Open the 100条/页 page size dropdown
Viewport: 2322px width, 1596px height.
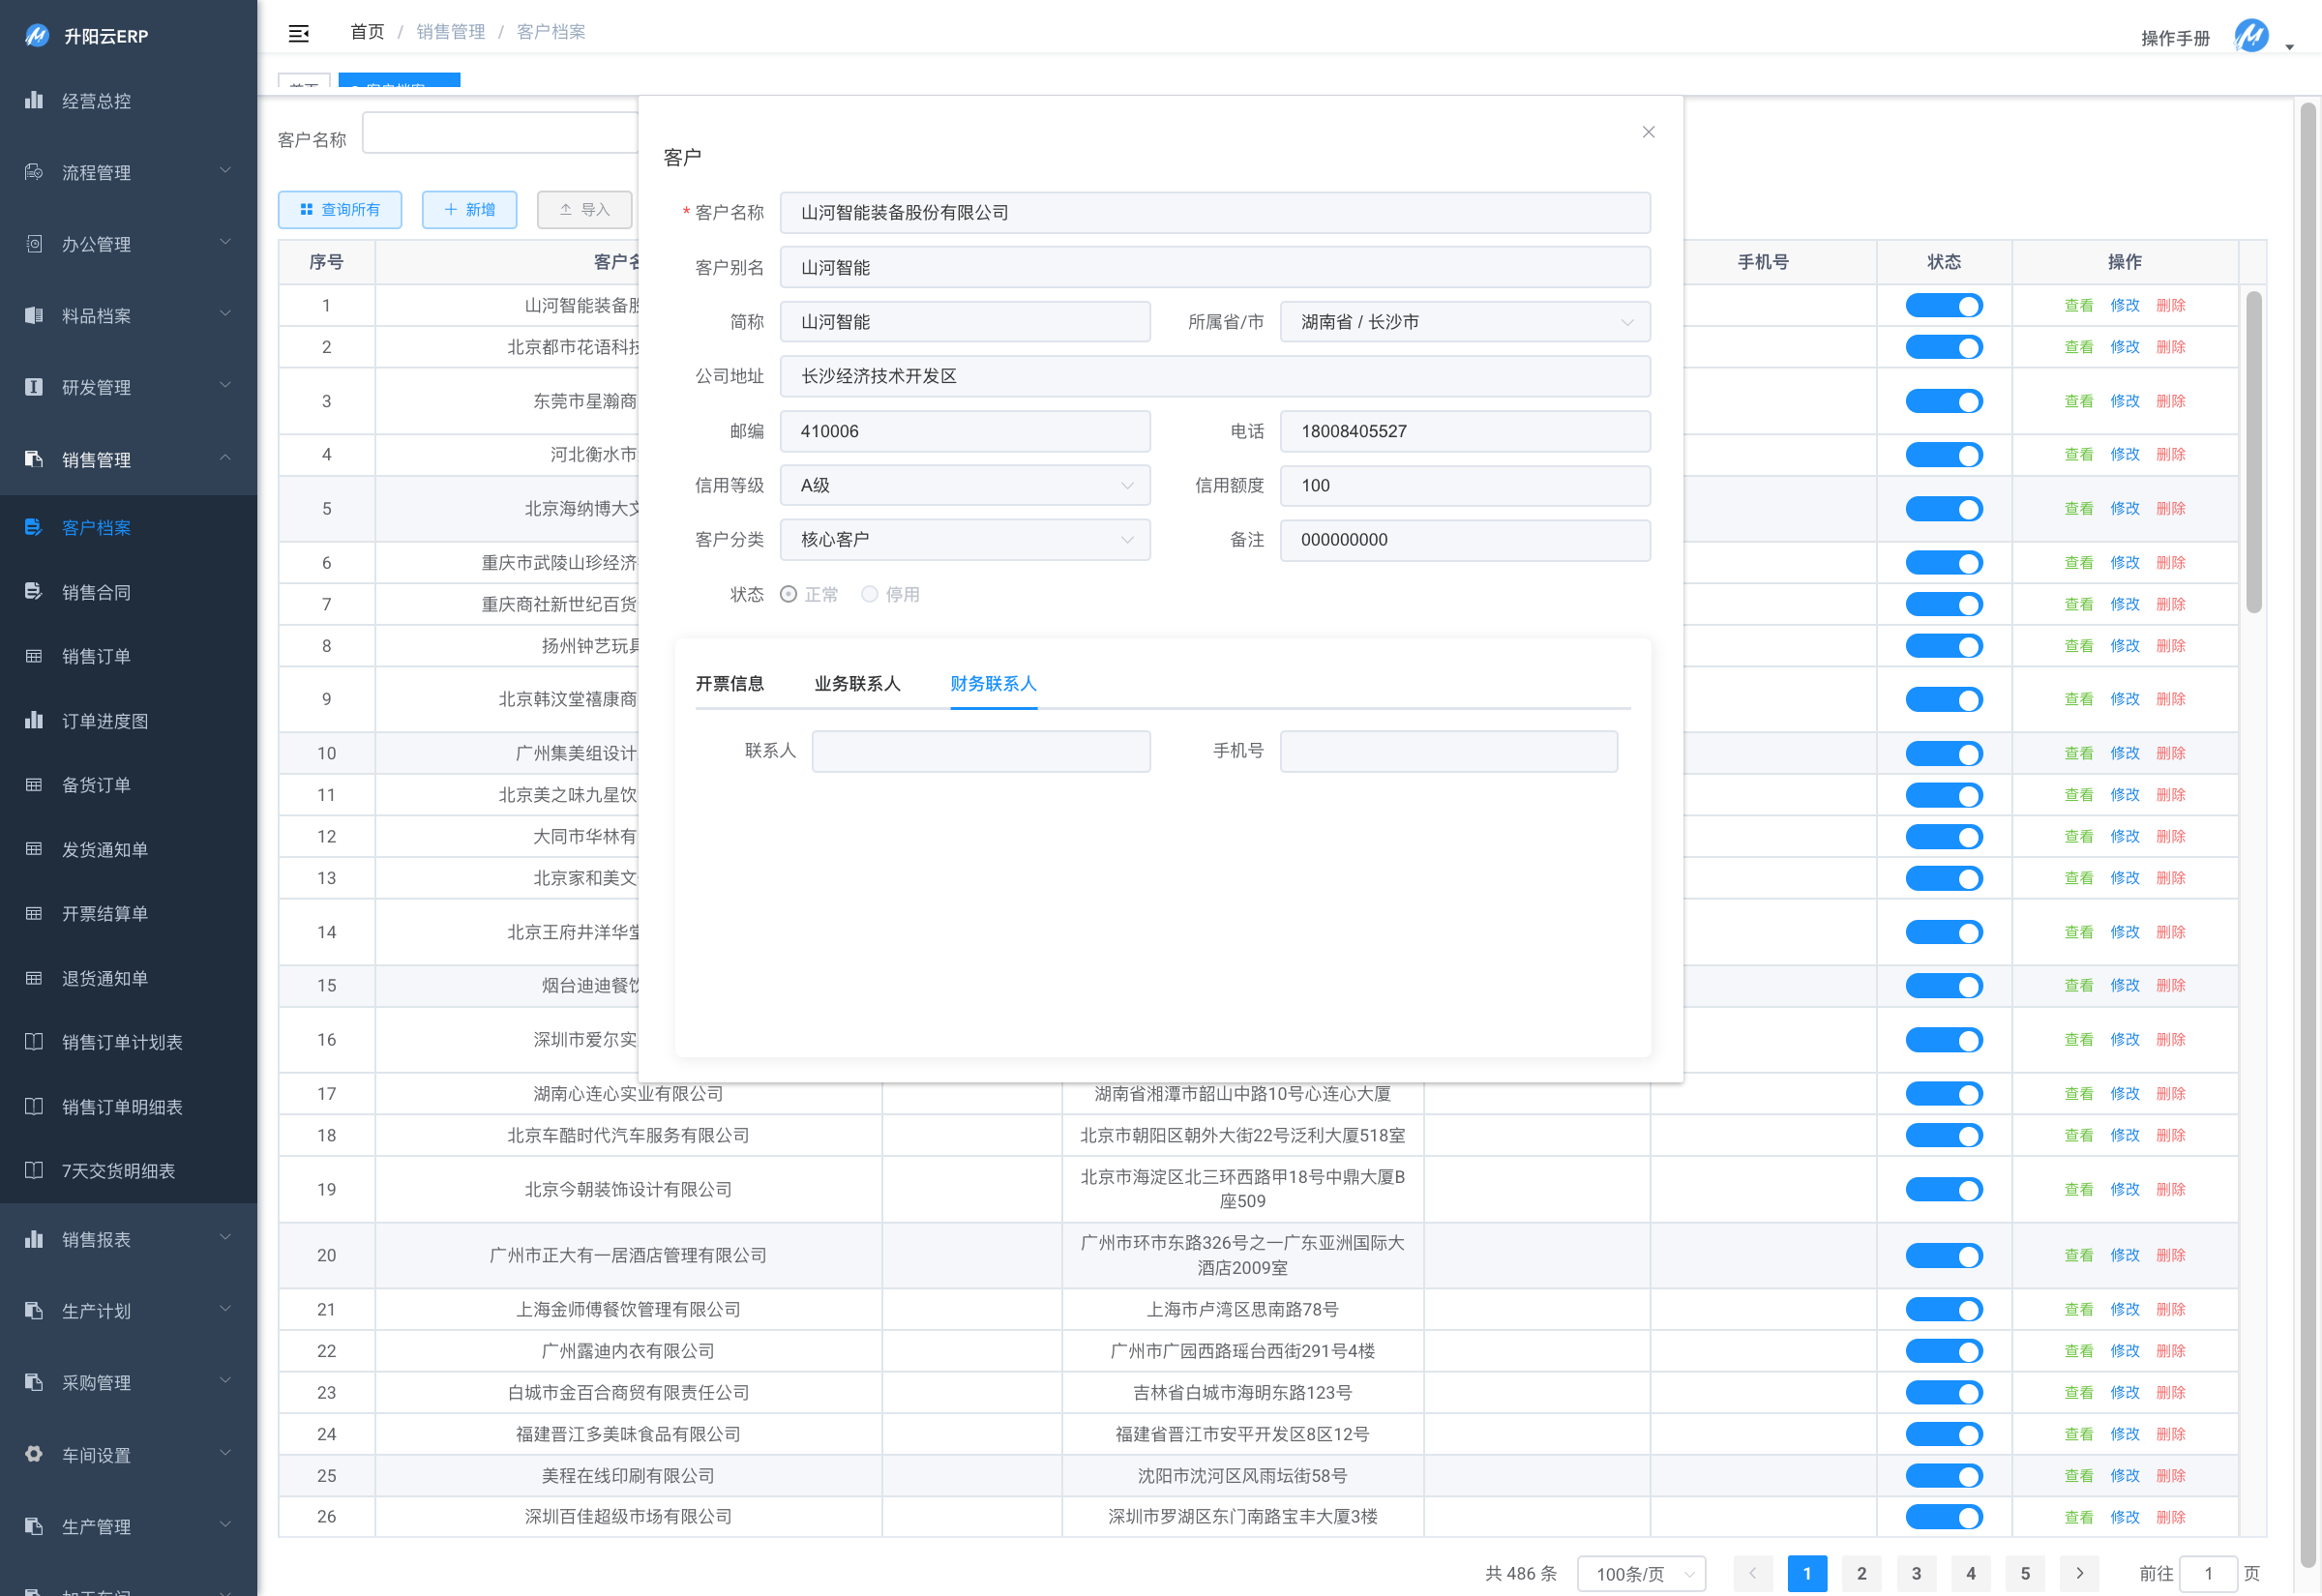tap(1642, 1574)
